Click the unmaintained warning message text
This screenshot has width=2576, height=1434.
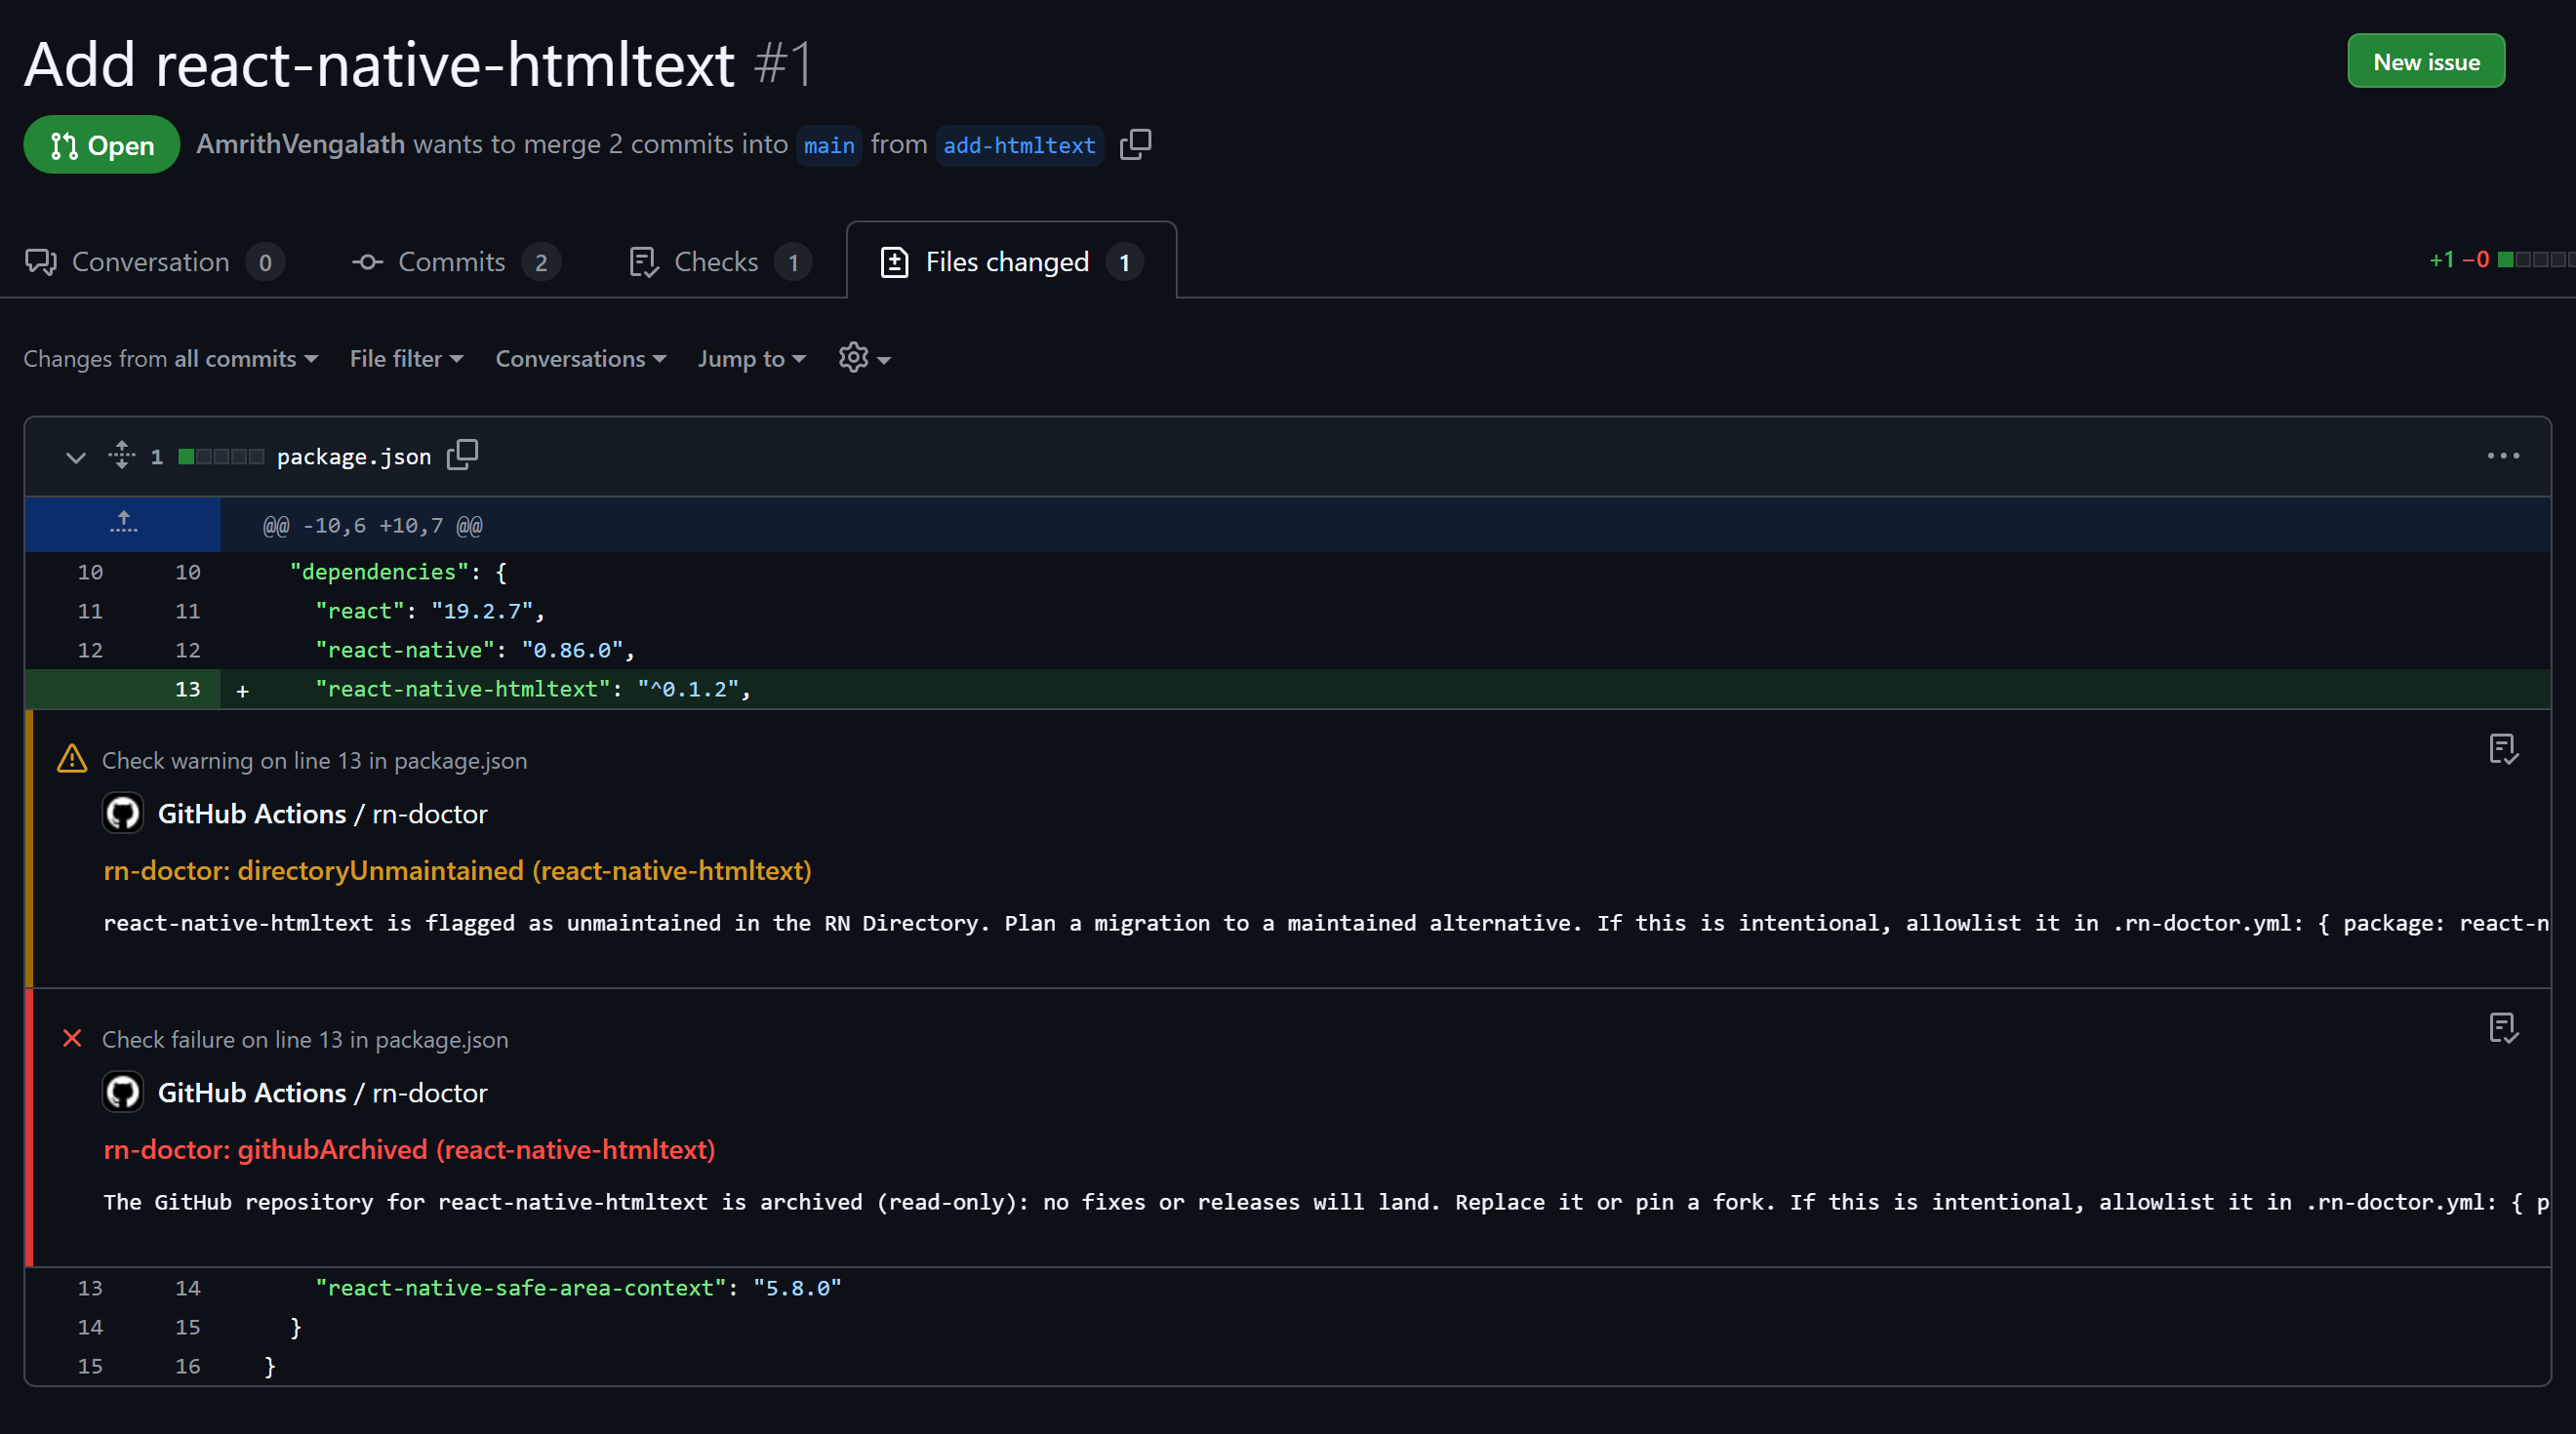coord(1326,923)
